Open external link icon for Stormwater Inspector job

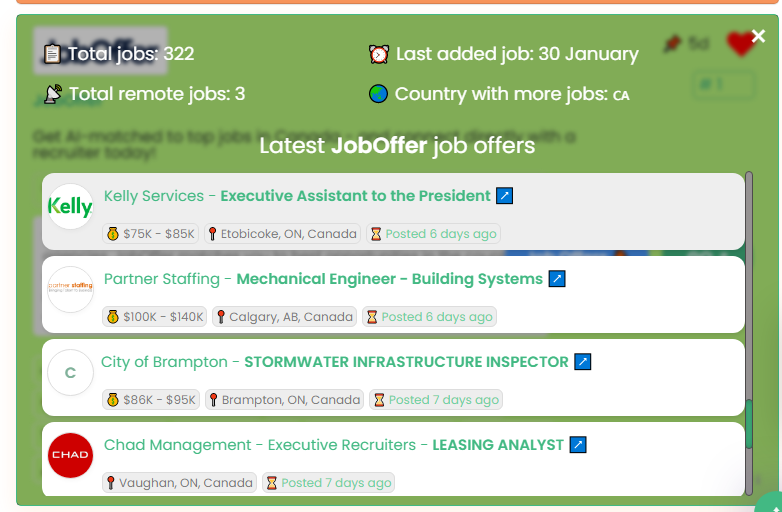tap(583, 361)
